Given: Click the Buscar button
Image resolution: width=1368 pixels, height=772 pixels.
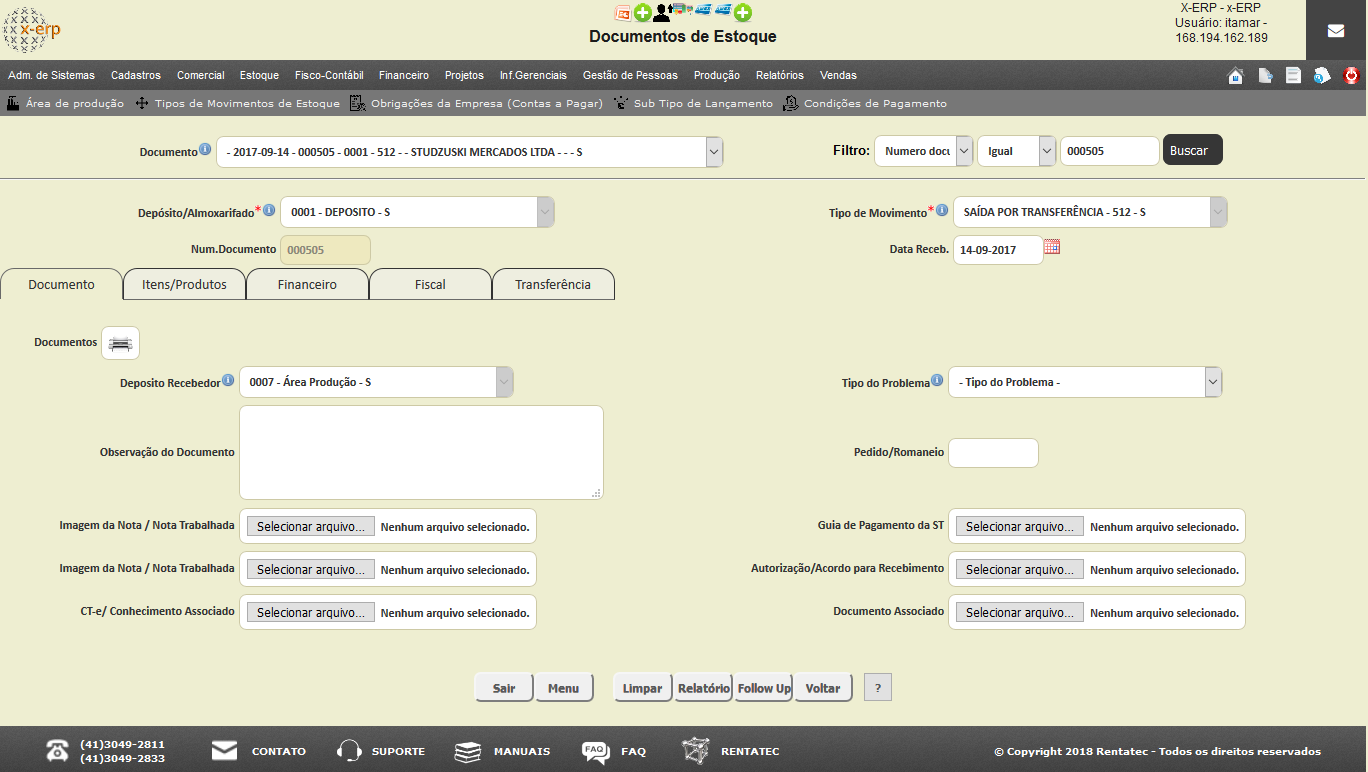Looking at the screenshot, I should (1193, 151).
